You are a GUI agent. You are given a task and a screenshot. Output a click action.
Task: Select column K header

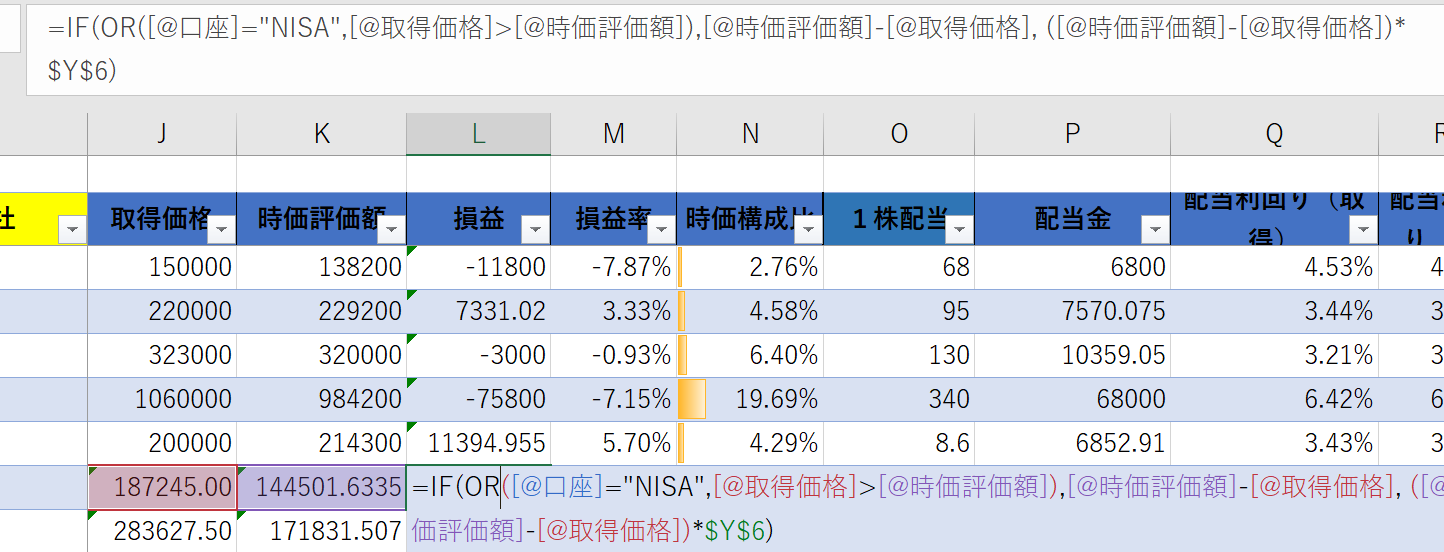321,134
